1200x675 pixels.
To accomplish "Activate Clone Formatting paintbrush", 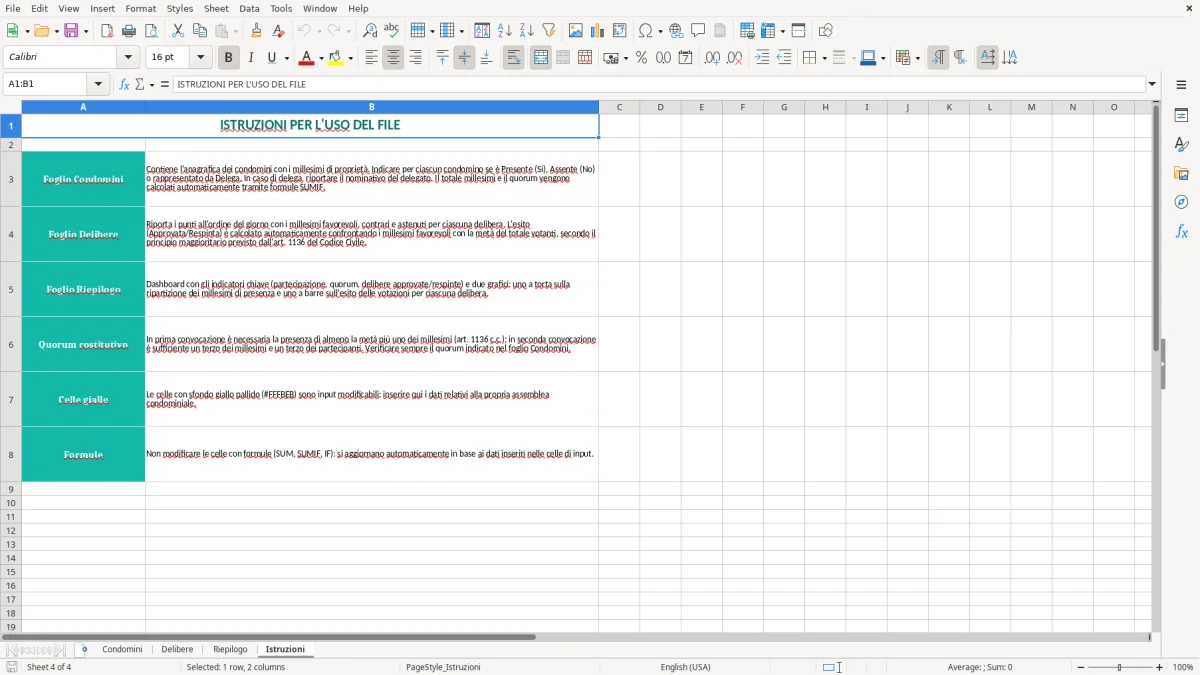I will [x=256, y=31].
